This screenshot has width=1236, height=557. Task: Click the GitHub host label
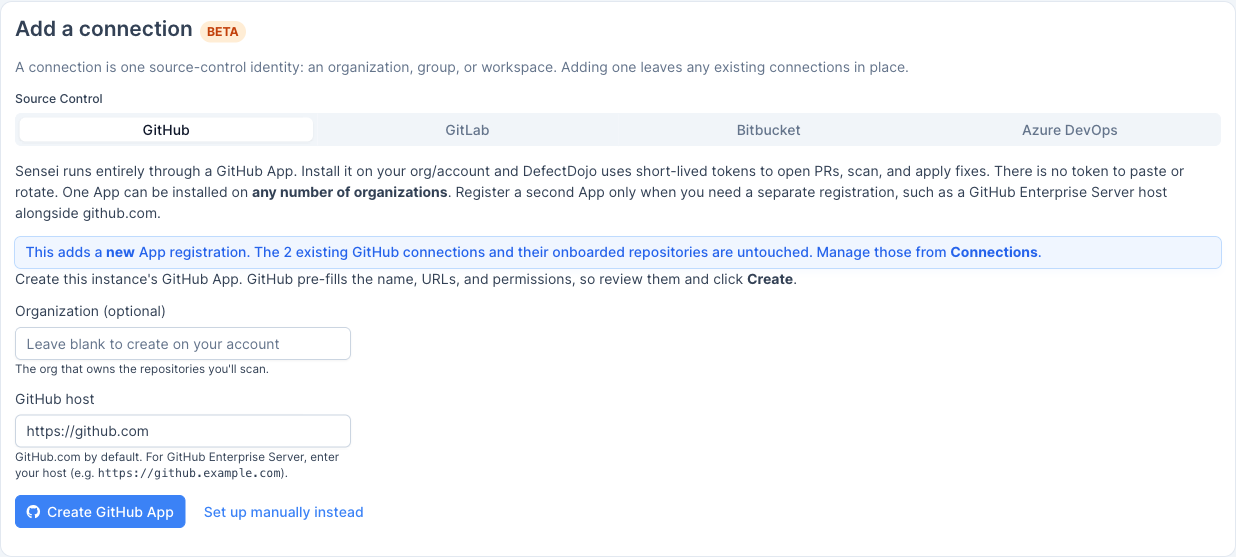click(55, 399)
